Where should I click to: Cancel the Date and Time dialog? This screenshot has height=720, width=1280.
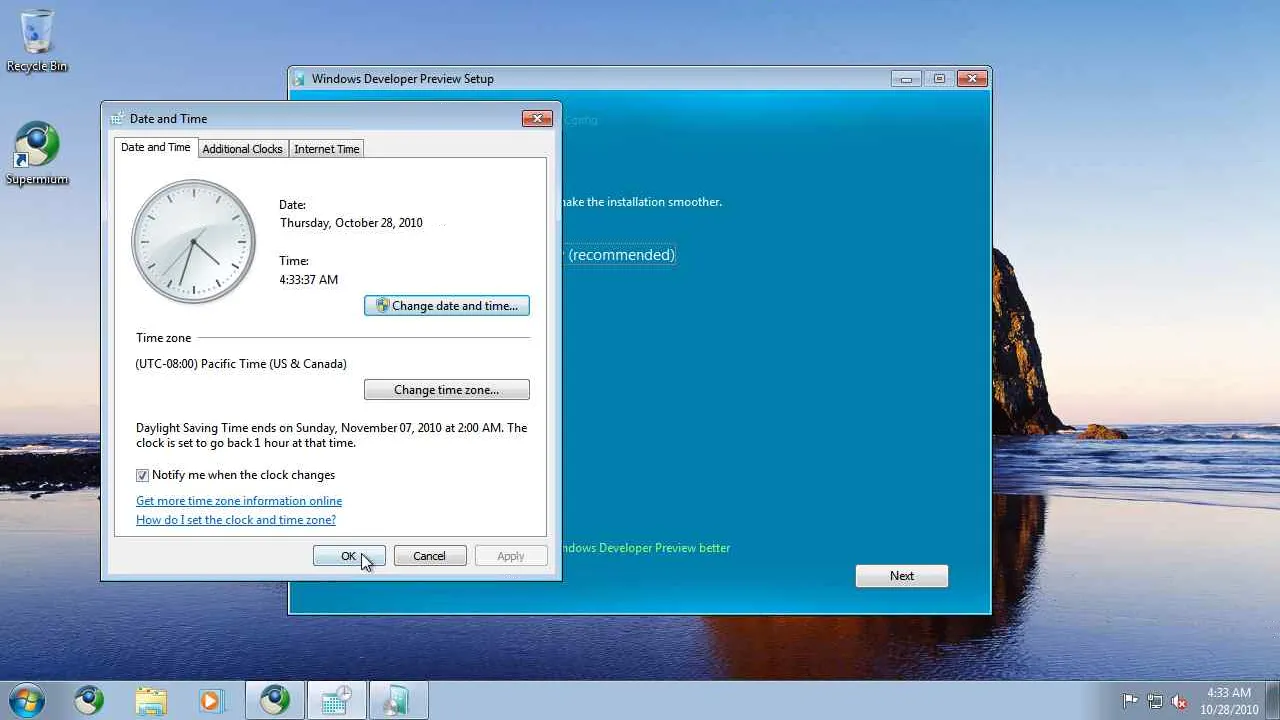click(x=430, y=556)
